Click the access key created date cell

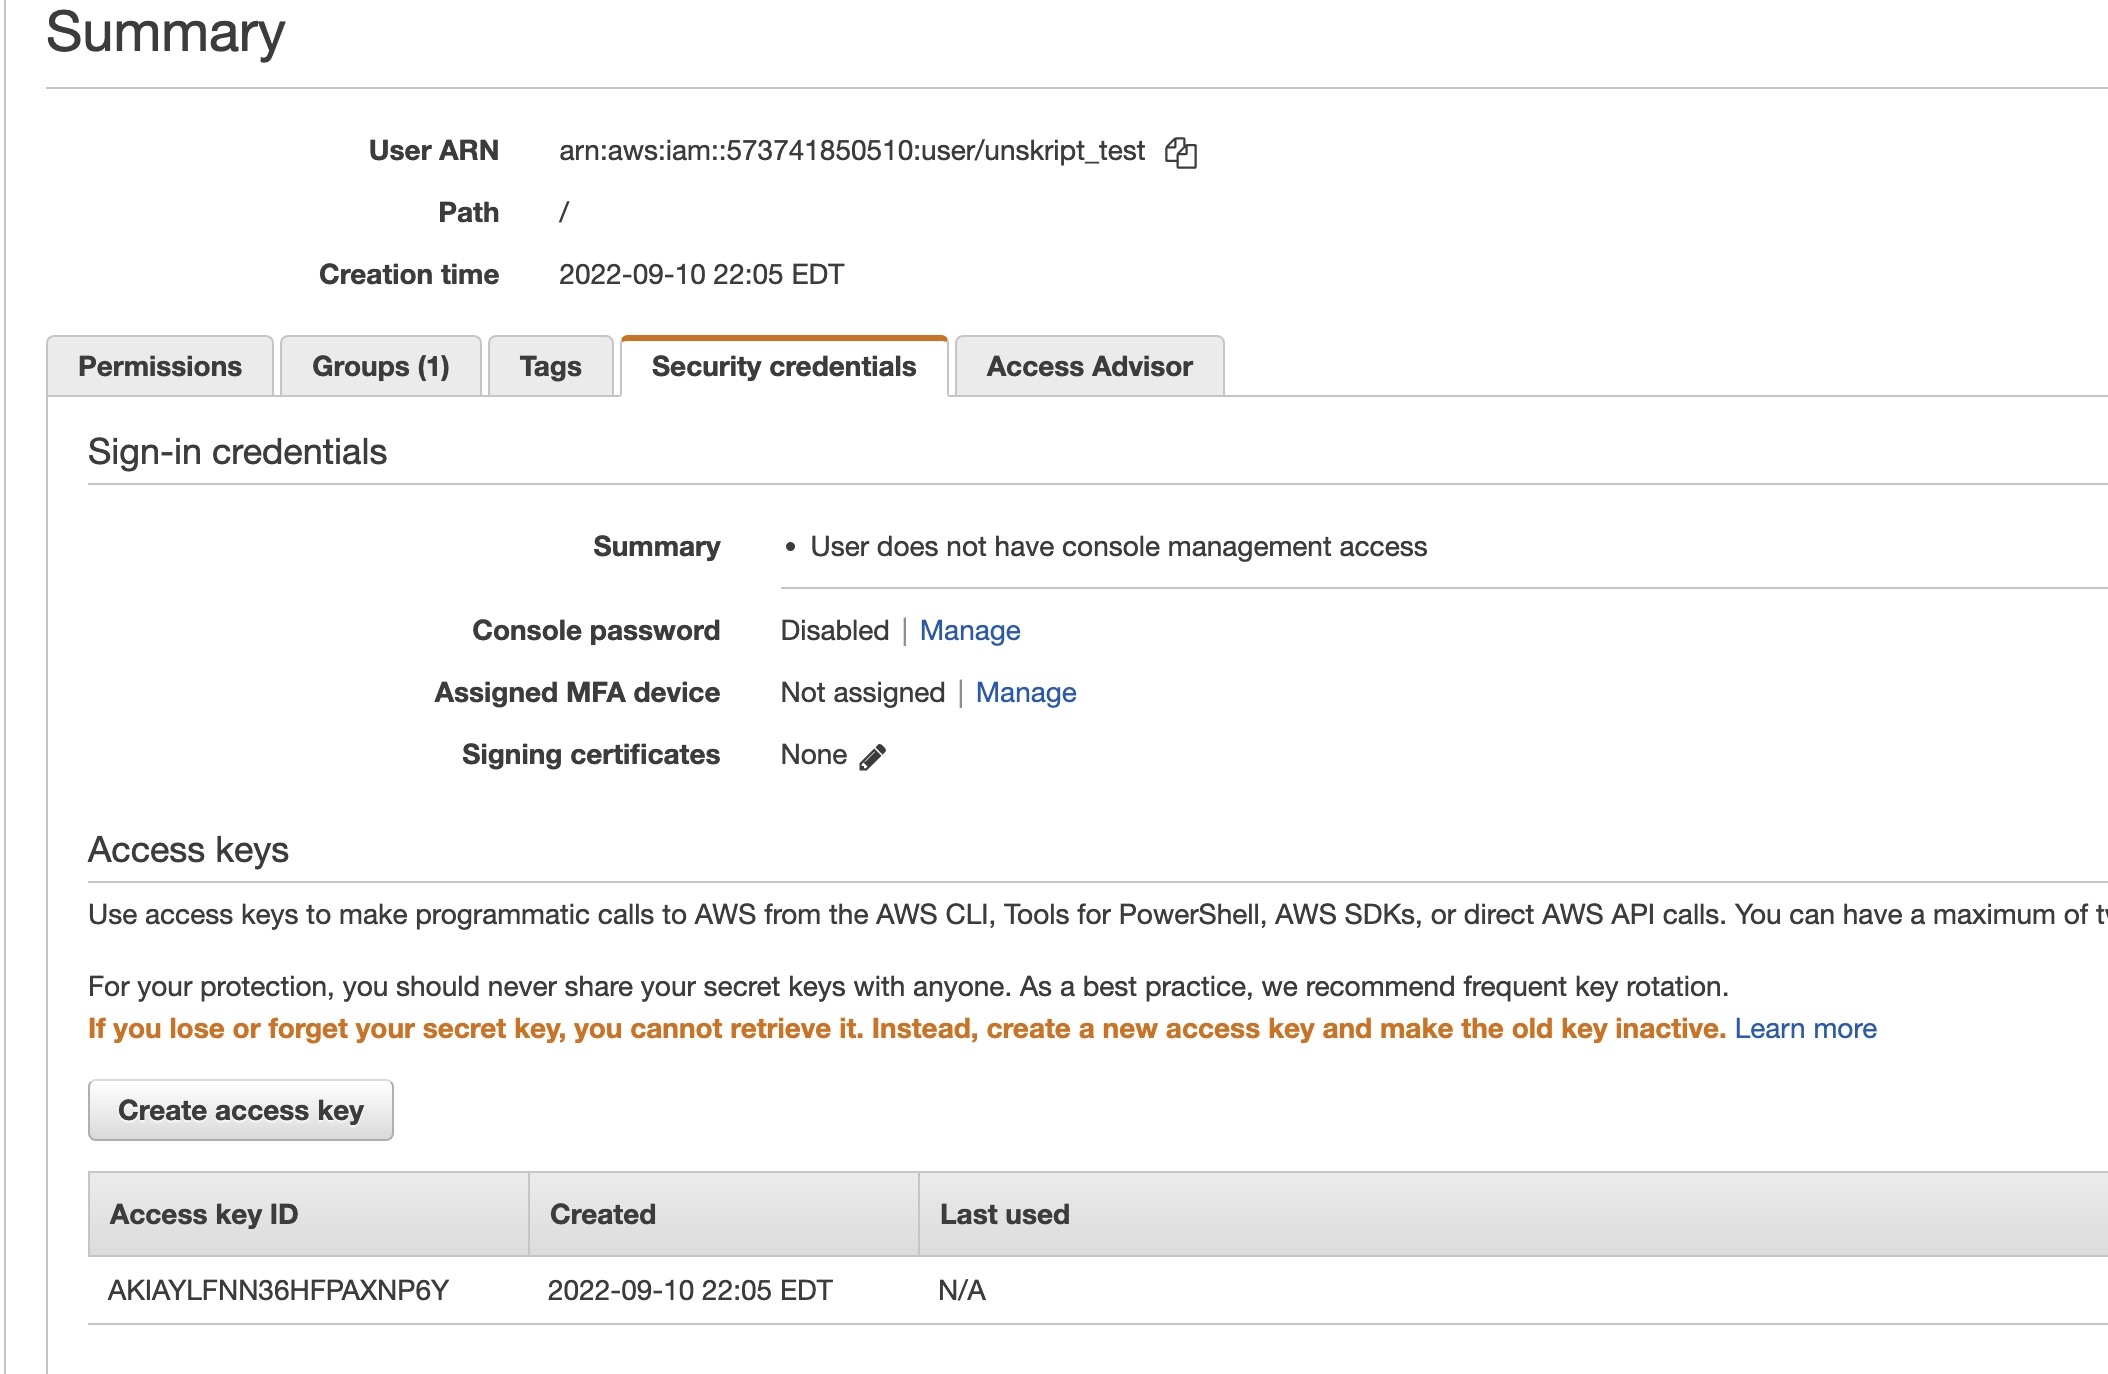click(689, 1291)
